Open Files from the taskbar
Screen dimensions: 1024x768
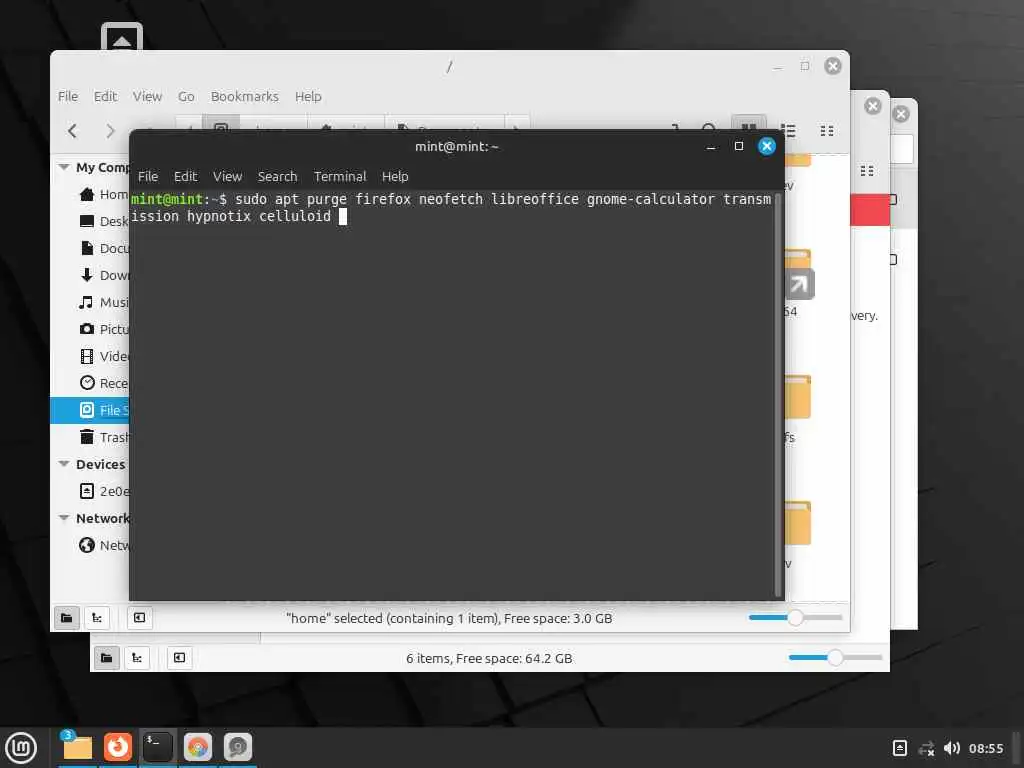(x=77, y=747)
